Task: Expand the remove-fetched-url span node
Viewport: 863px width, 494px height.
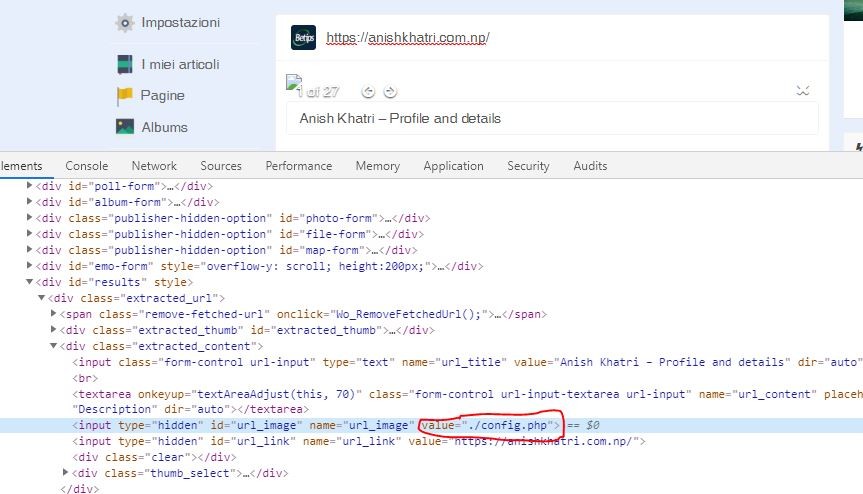Action: coord(53,314)
